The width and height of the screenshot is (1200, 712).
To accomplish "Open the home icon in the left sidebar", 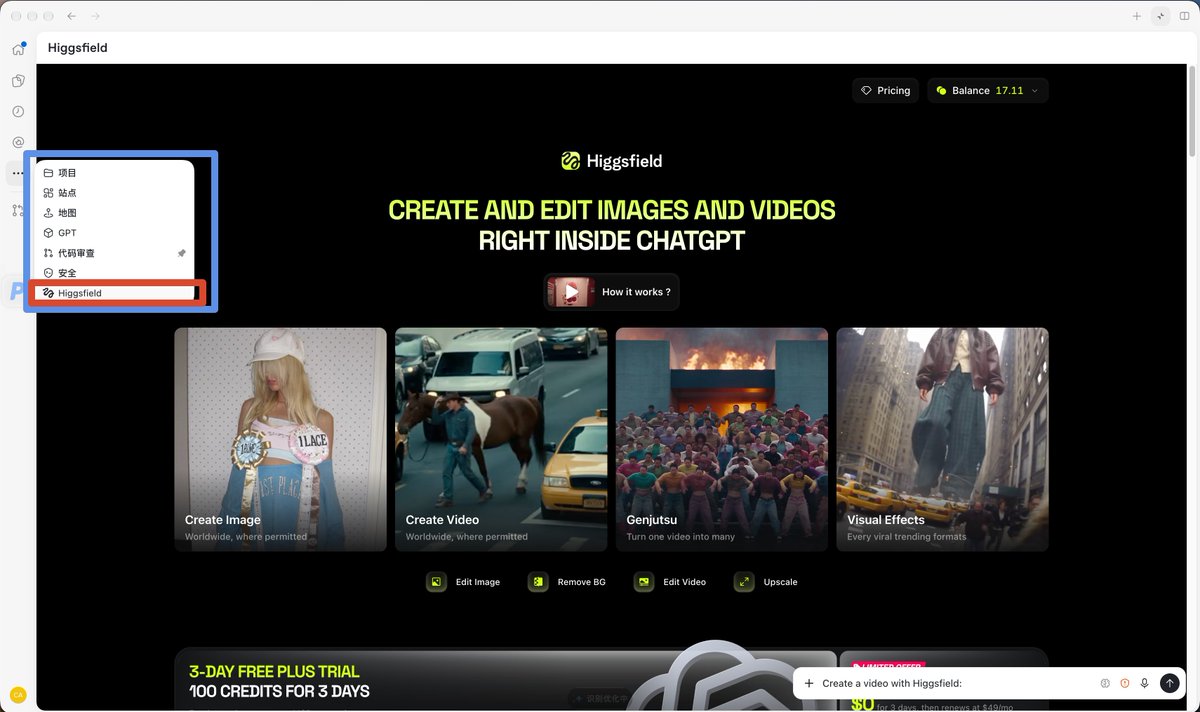I will point(18,49).
